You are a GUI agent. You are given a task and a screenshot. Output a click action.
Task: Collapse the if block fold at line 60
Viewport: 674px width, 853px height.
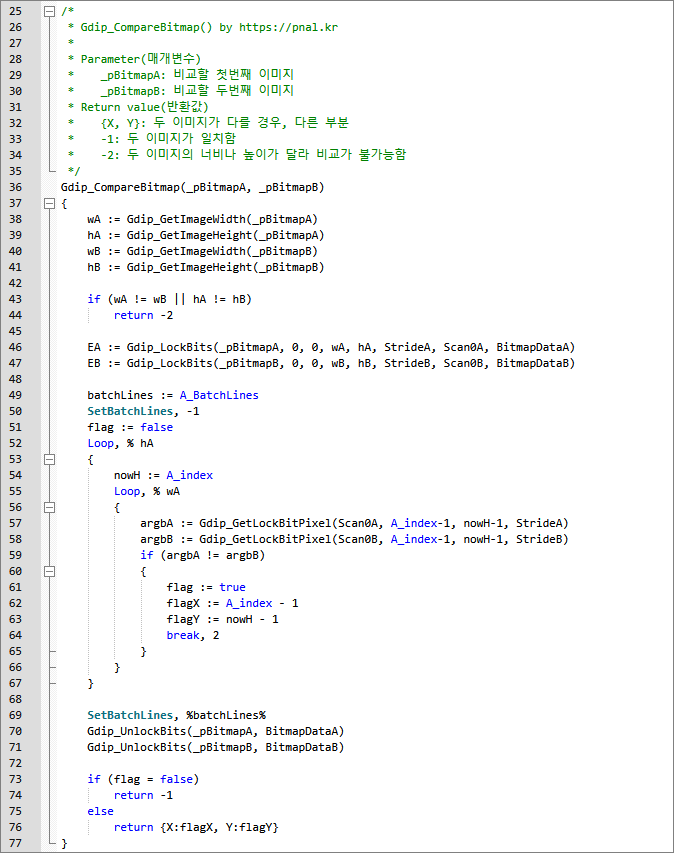point(50,571)
